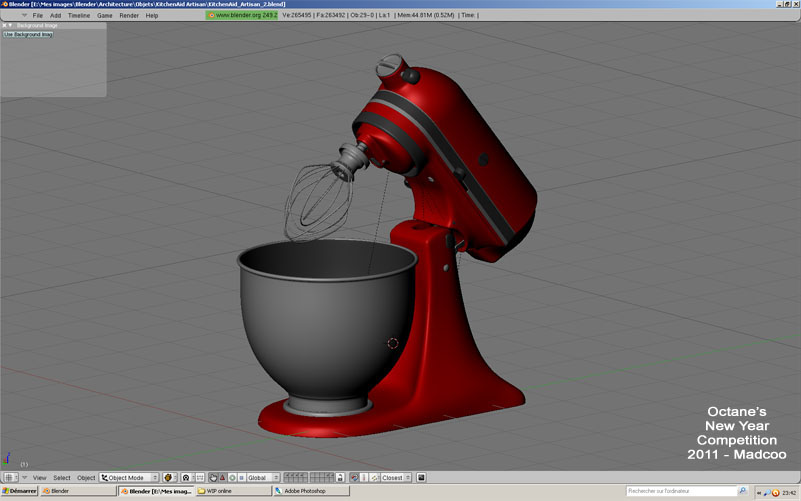Open the Add menu

(55, 15)
